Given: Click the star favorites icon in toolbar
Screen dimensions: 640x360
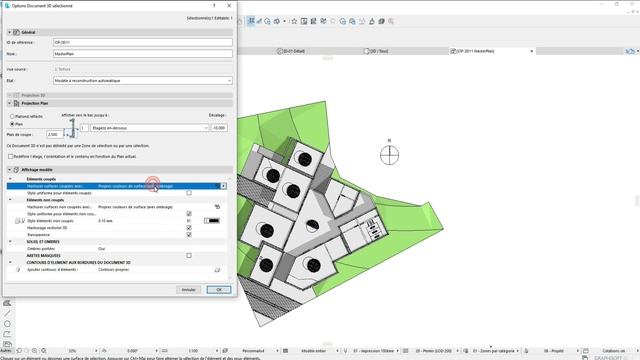Looking at the screenshot, I should click(x=294, y=21).
